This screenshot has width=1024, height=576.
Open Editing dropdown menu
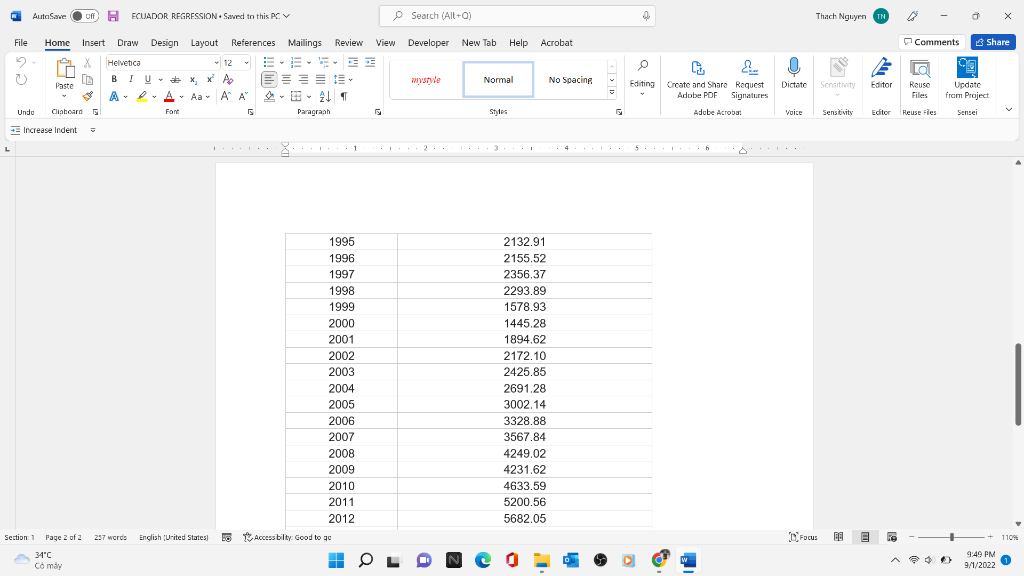click(642, 78)
